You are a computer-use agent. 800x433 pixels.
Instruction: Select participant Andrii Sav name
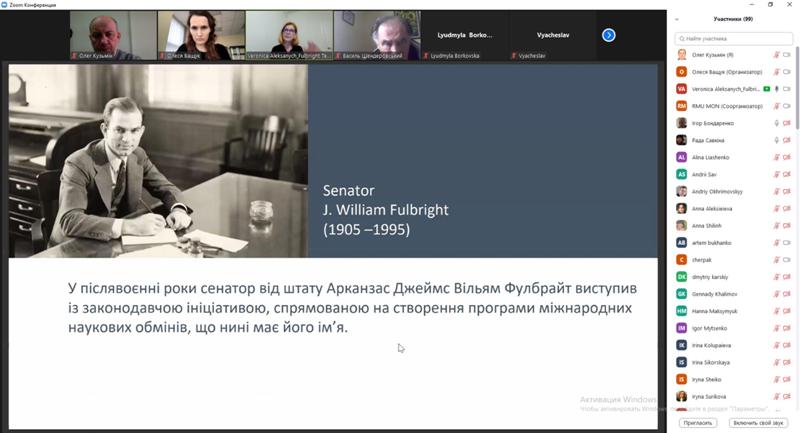pyautogui.click(x=704, y=174)
